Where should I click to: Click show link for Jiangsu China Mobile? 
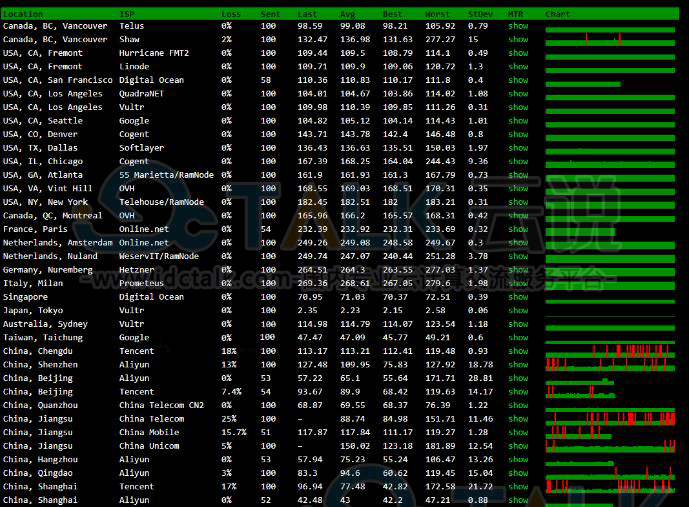tap(518, 433)
